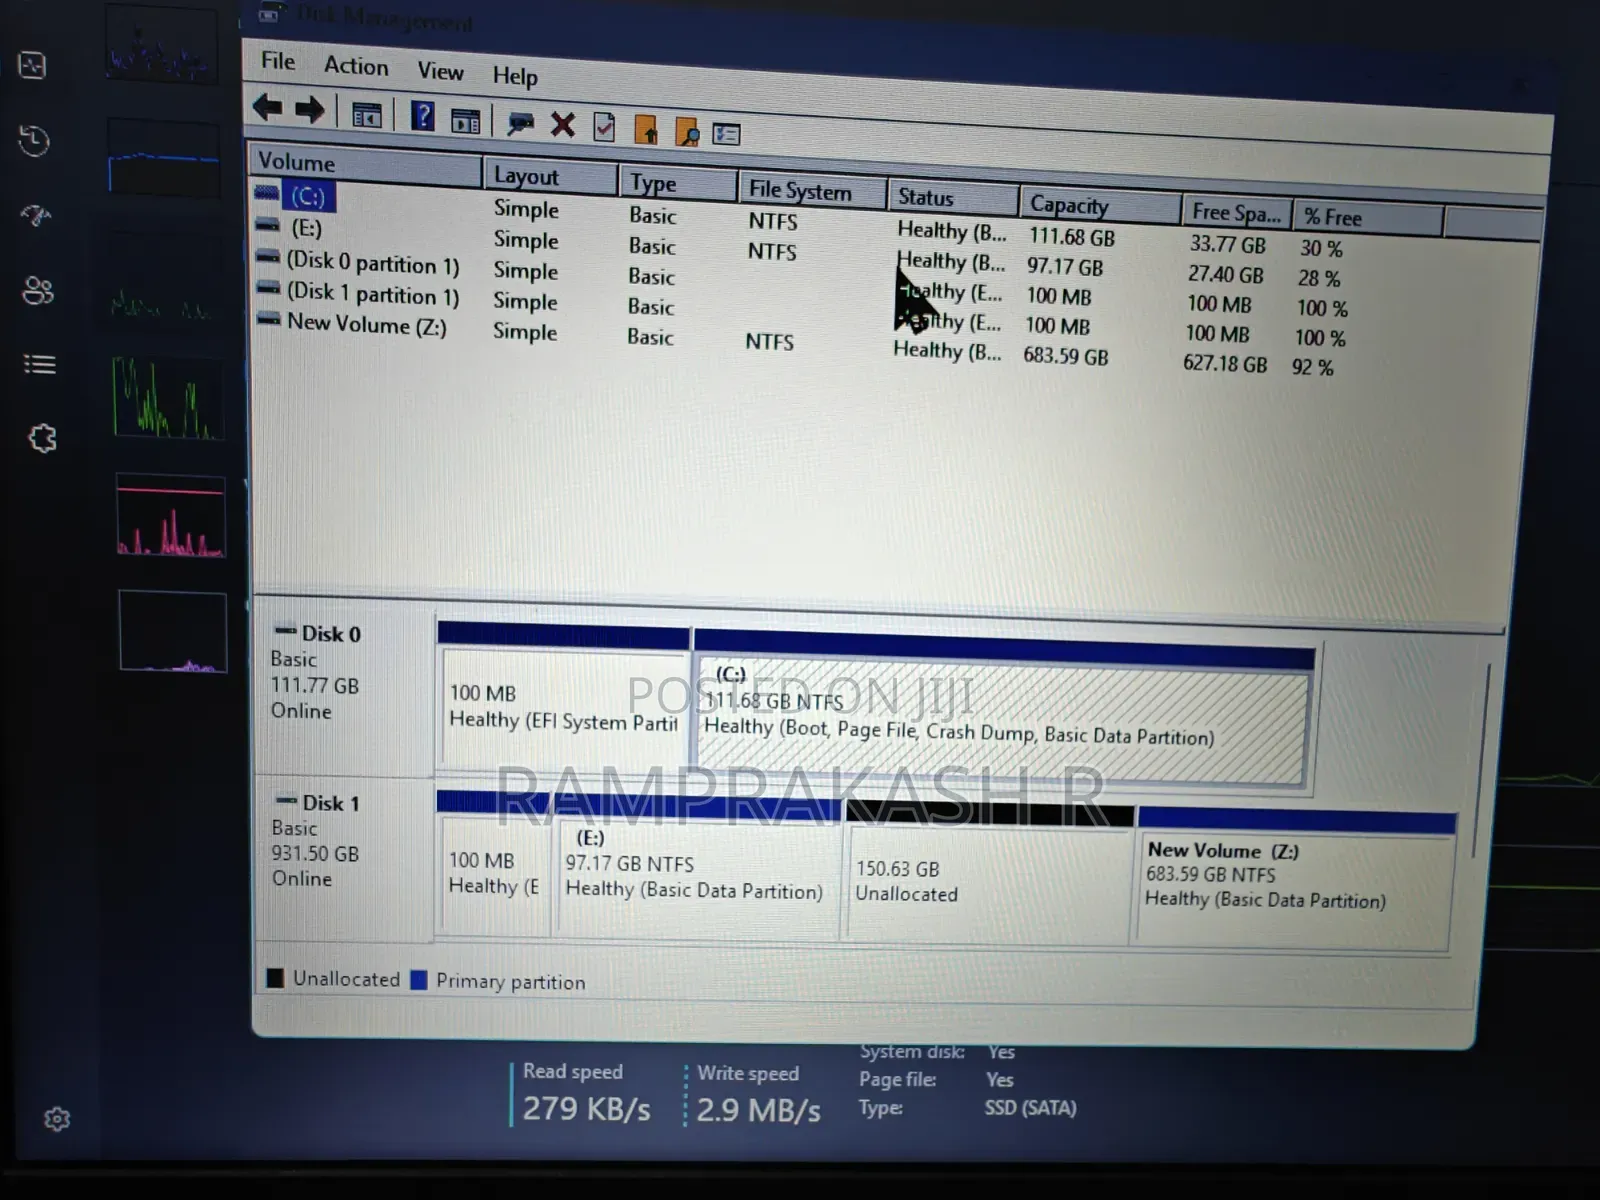Screen dimensions: 1600x1200
Task: Sort by the Capacity column header
Action: (1100, 205)
